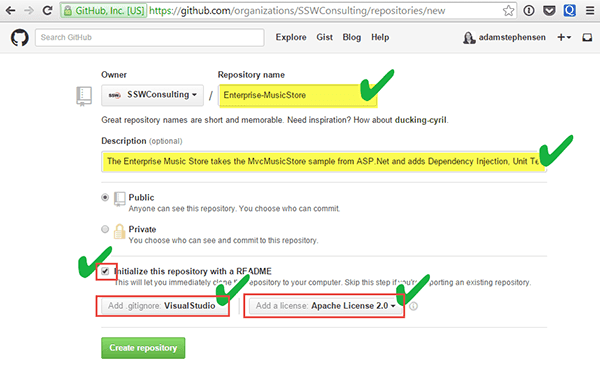Click the repository book icon beside Owner
Image resolution: width=600 pixels, height=371 pixels.
(x=84, y=96)
